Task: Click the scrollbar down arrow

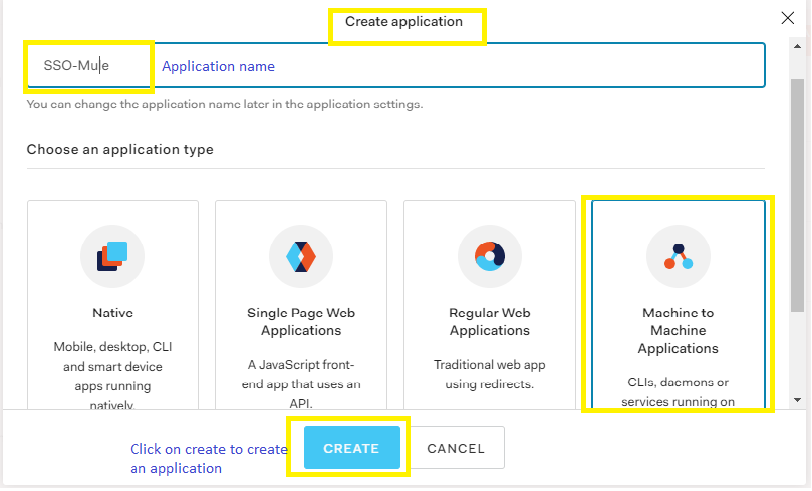Action: point(797,400)
